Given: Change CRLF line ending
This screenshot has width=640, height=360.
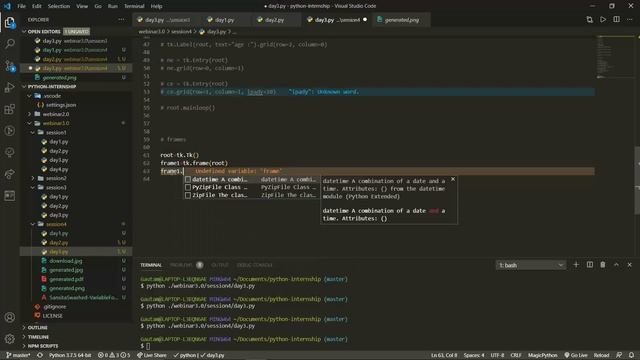Looking at the screenshot, I should [516, 355].
